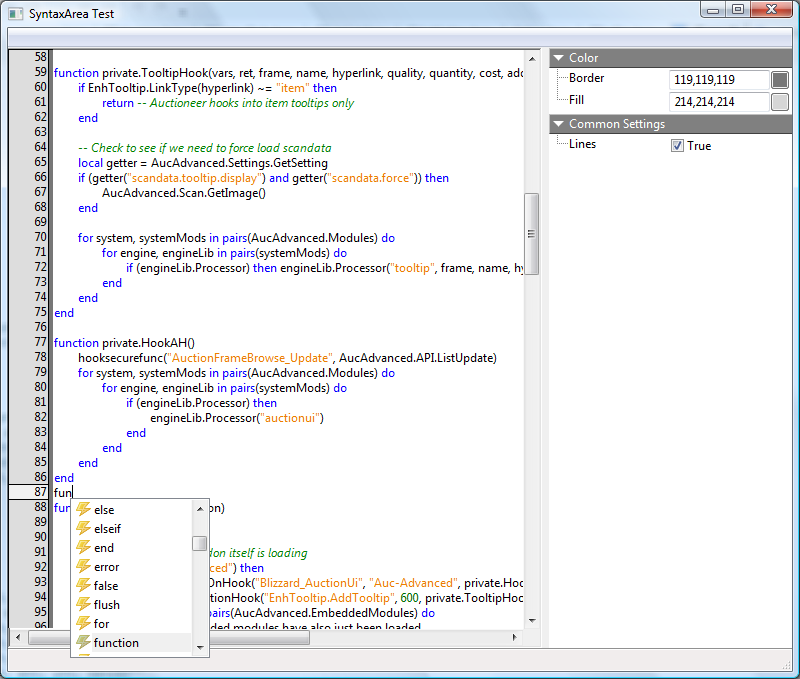Click the string "item" on line 60
The height and width of the screenshot is (679, 800).
click(x=292, y=88)
